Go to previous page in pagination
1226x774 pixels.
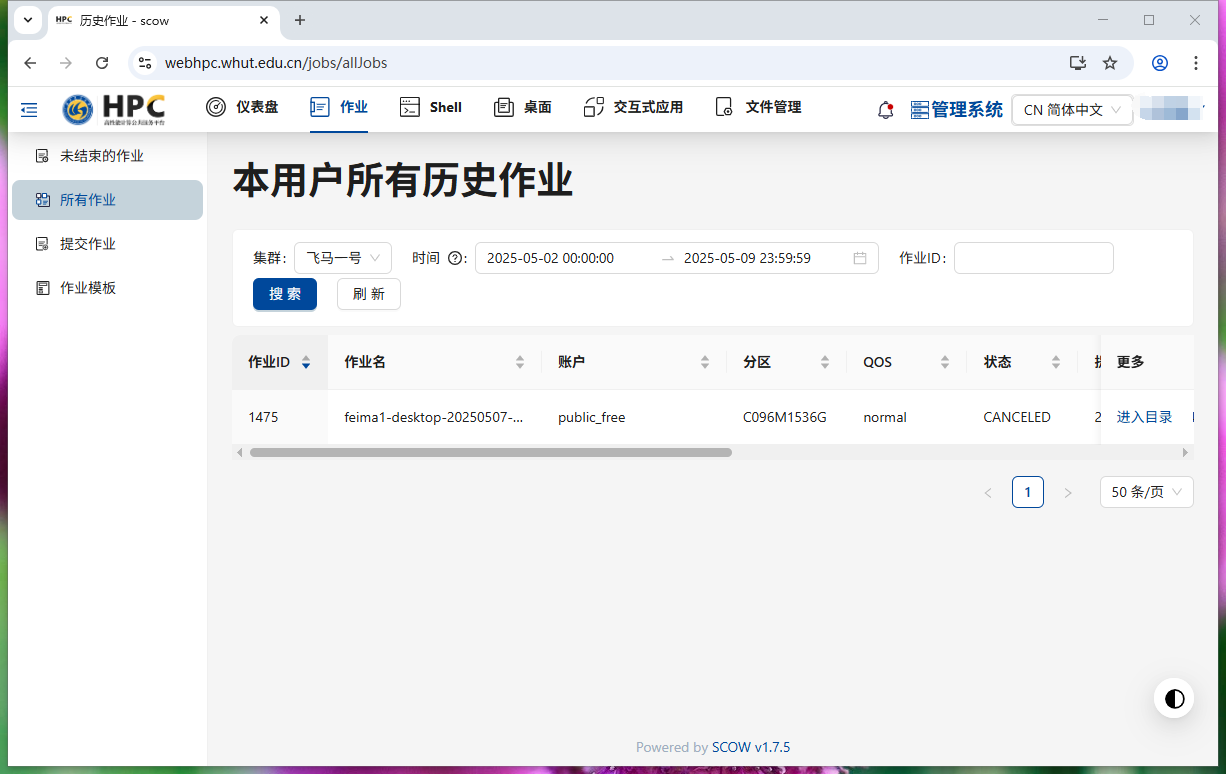tap(988, 492)
